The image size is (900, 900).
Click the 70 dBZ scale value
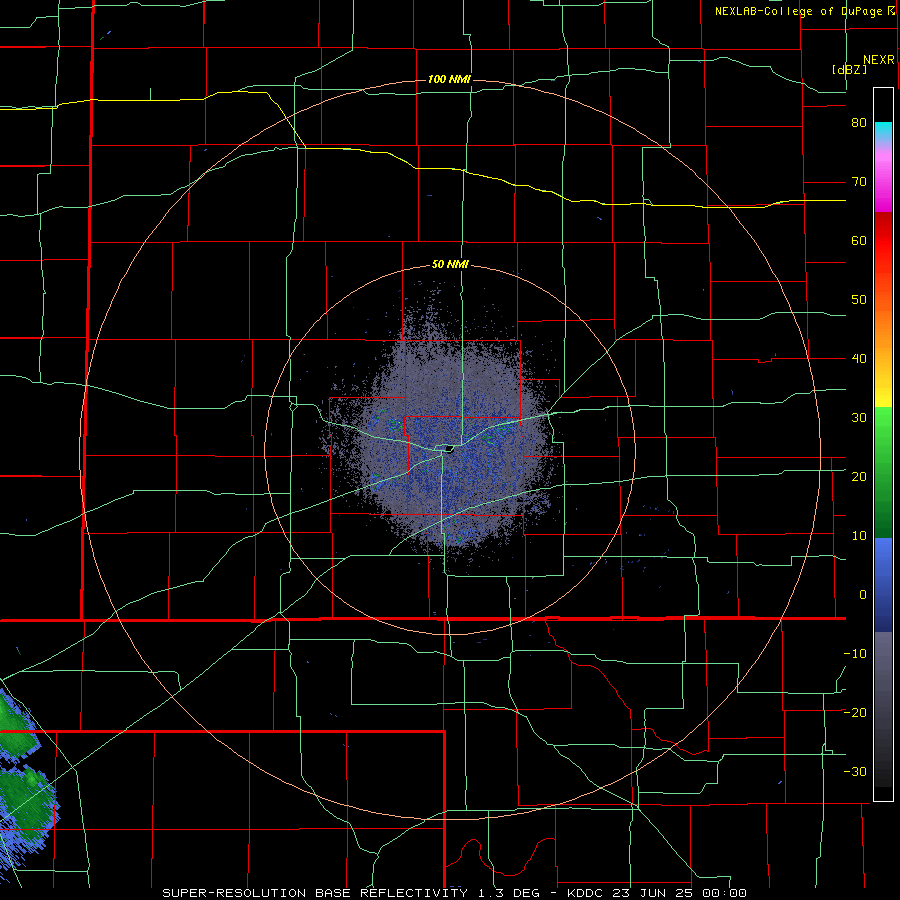click(859, 182)
